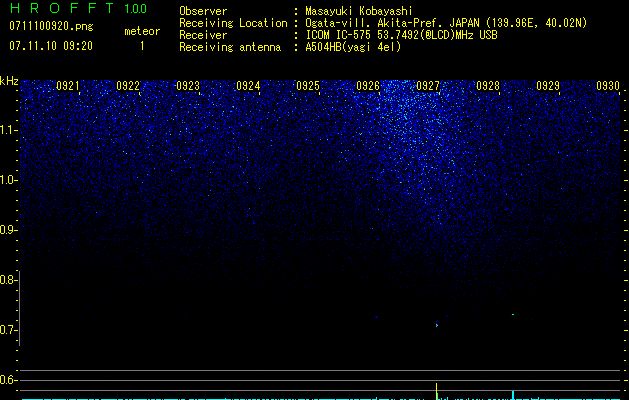629x400 pixels.
Task: Click the 0922 time marker
Action: point(128,86)
